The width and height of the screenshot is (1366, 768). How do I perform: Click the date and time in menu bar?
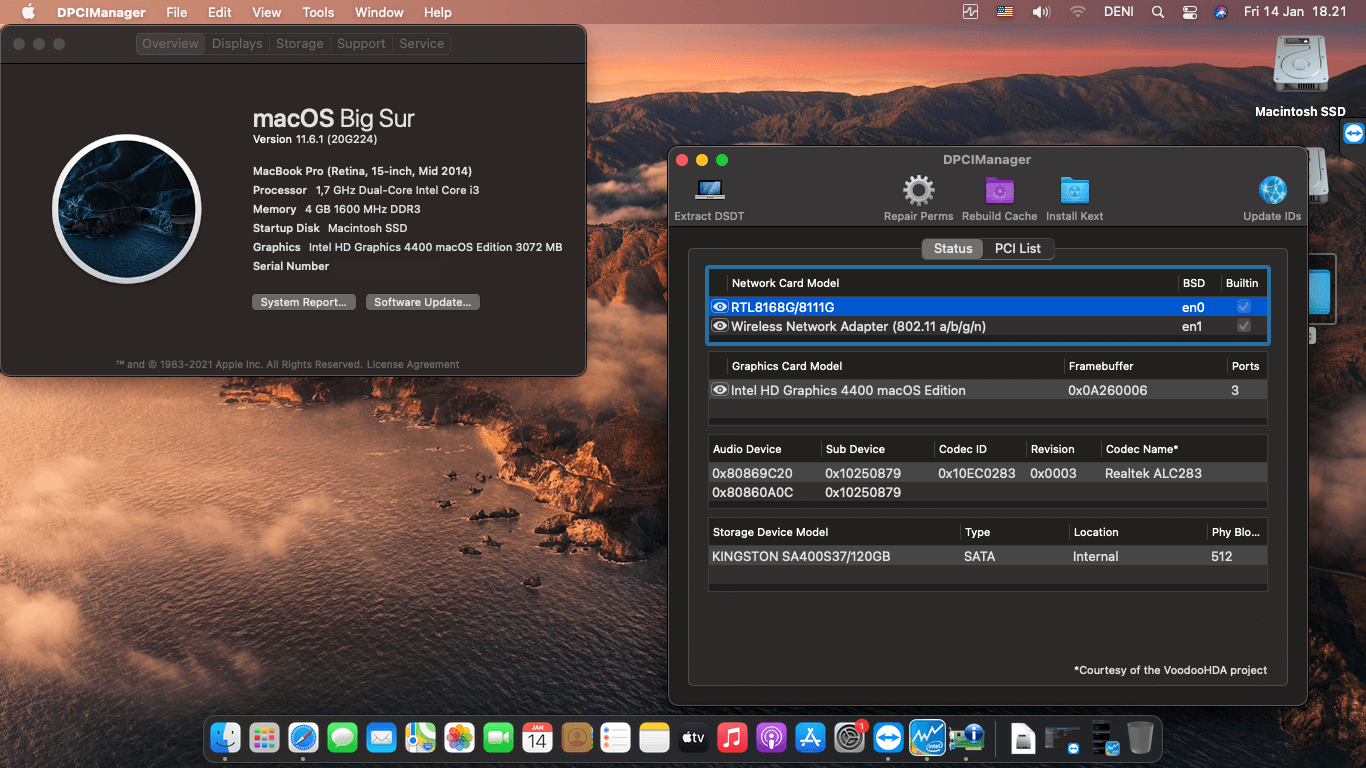[1295, 12]
